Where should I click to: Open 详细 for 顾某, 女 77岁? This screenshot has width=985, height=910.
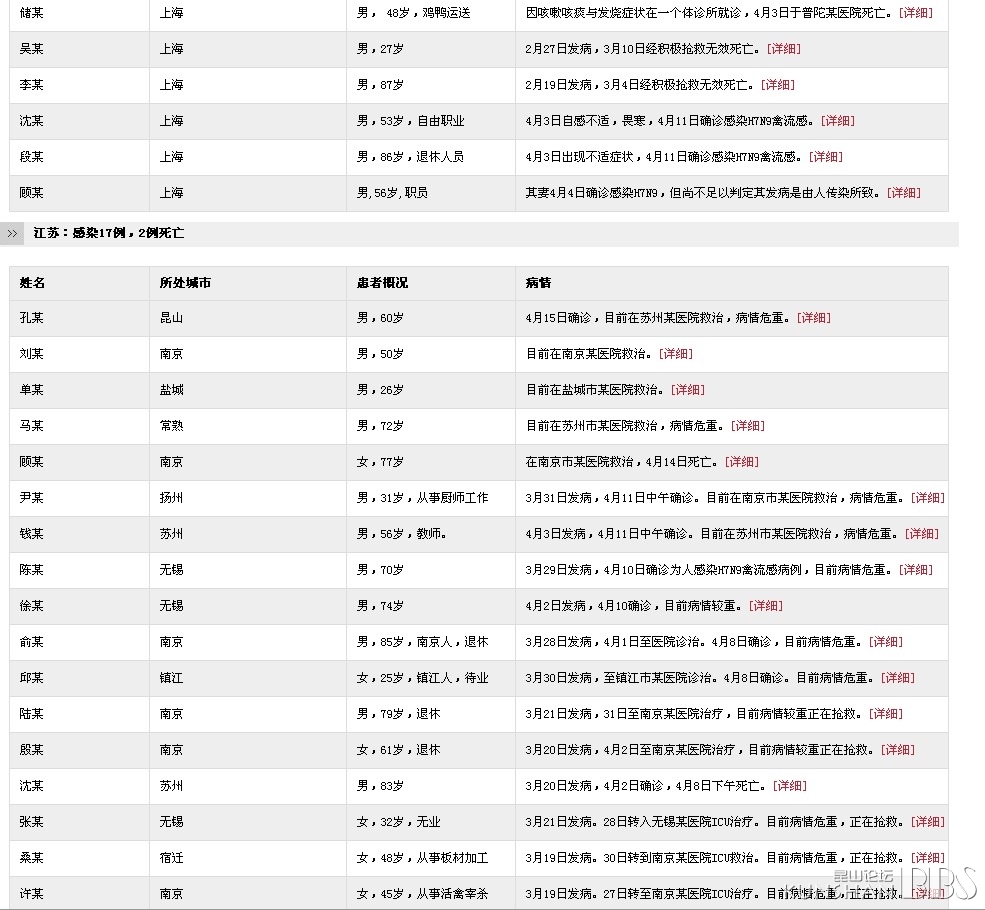[x=741, y=462]
